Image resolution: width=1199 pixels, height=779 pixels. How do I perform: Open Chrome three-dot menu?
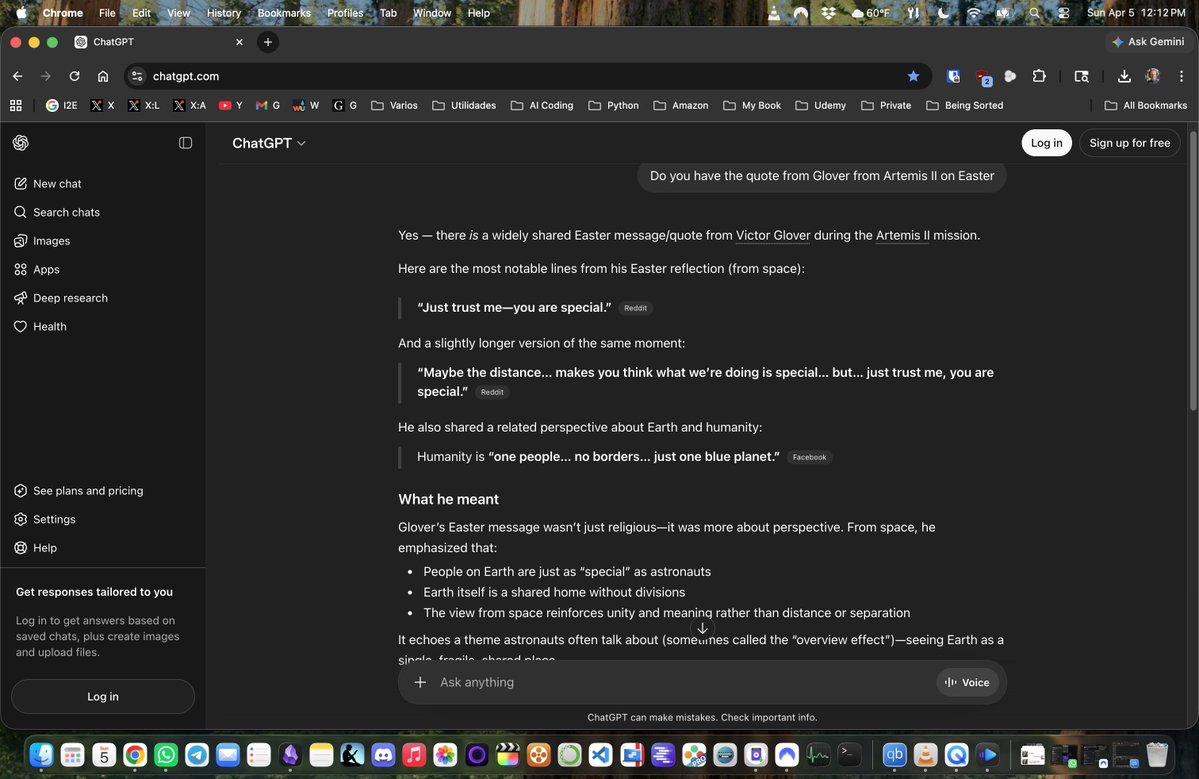pos(1181,76)
